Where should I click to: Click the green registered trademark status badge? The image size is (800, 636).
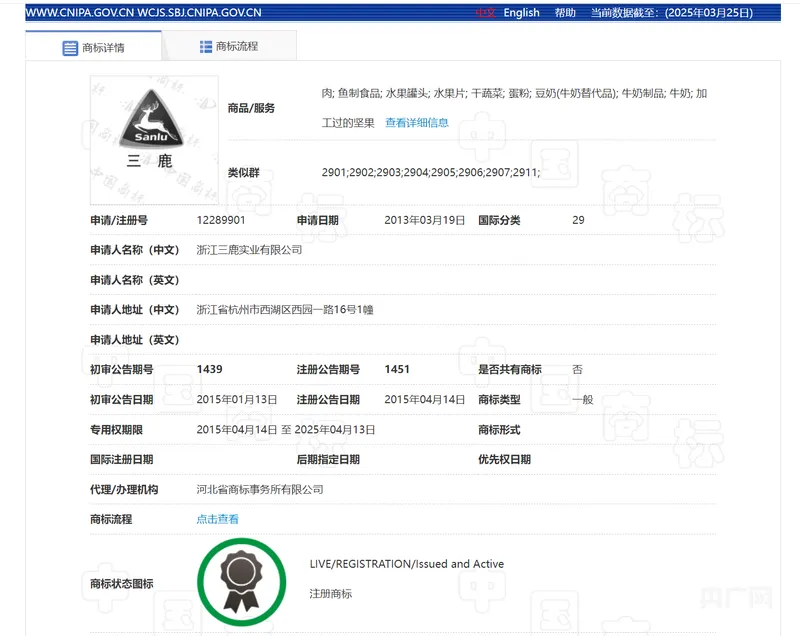coord(241,582)
